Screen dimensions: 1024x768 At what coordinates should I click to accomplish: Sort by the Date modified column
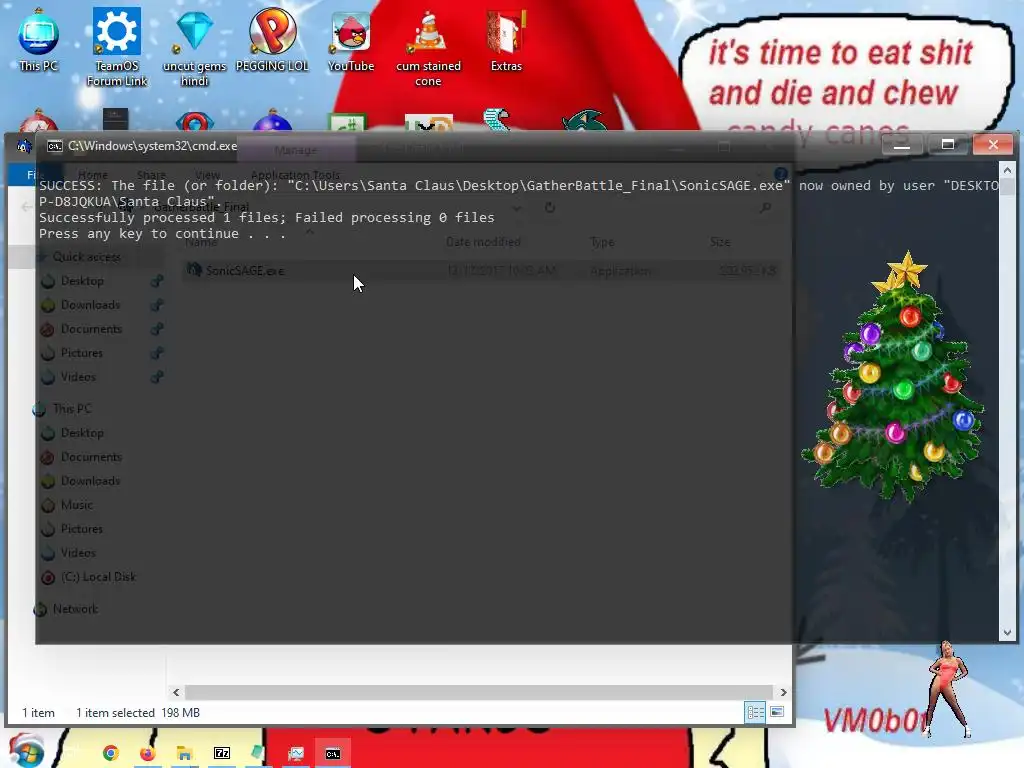483,242
